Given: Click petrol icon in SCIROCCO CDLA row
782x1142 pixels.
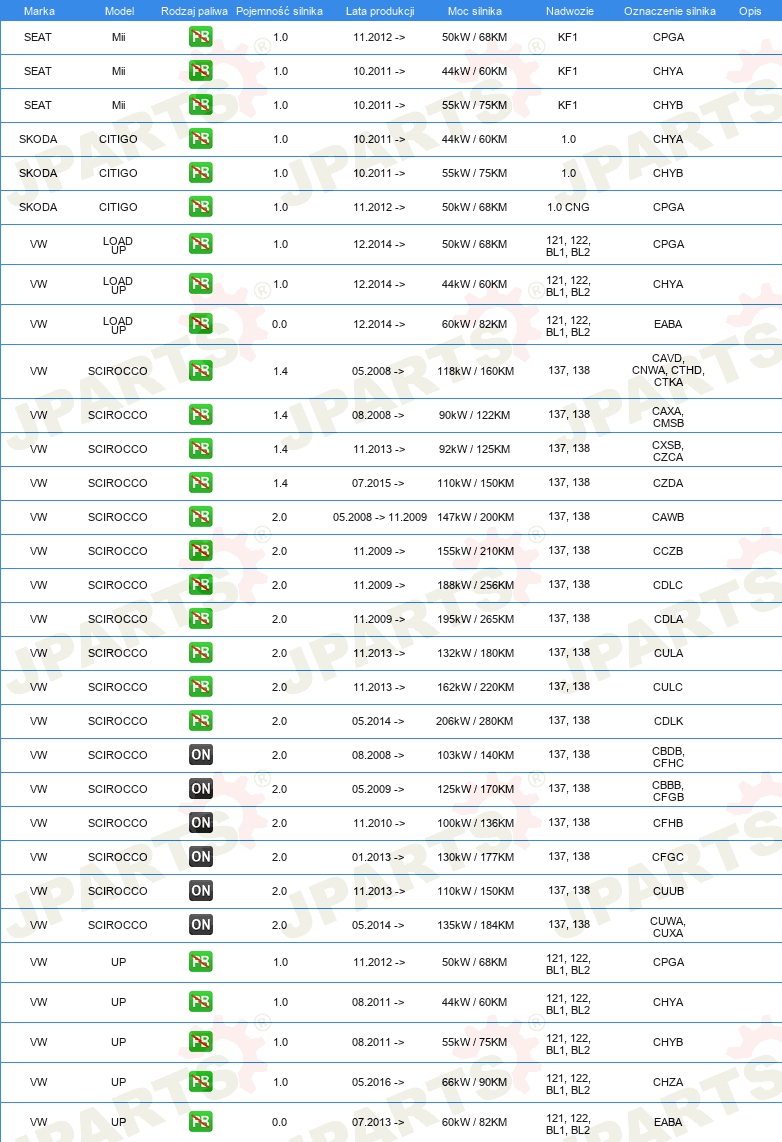Looking at the screenshot, I should click(x=200, y=619).
